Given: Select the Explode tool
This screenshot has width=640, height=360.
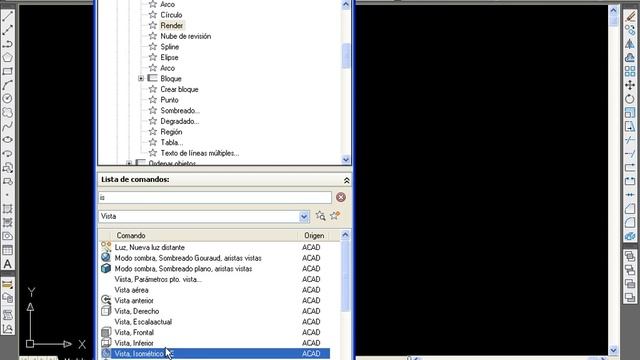Looking at the screenshot, I should pyautogui.click(x=630, y=237).
